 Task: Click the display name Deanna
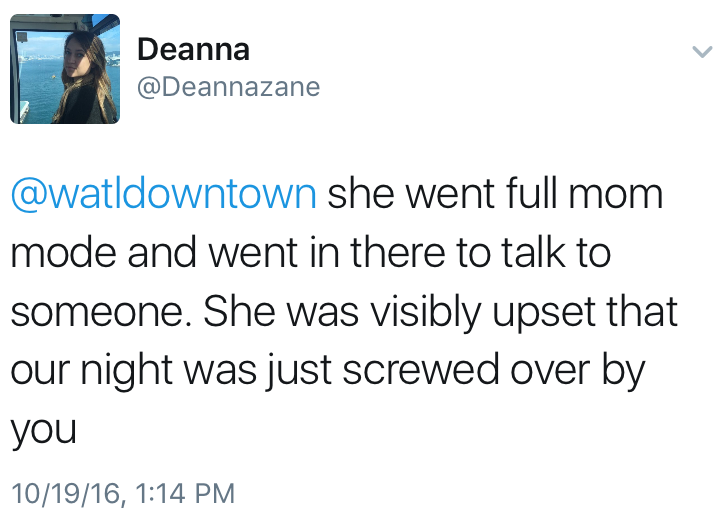tap(193, 48)
